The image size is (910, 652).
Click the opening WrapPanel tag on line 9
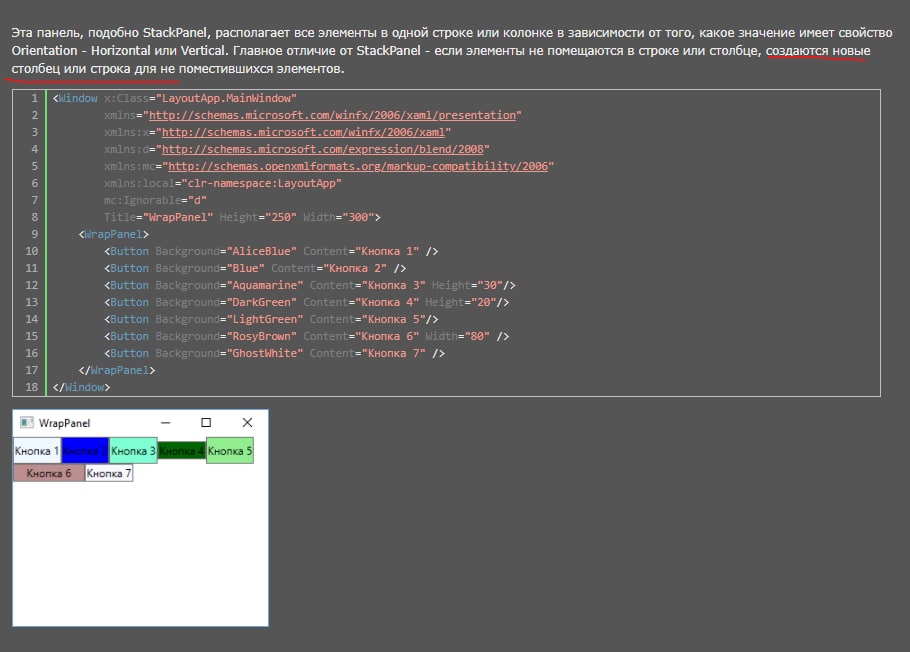(113, 234)
